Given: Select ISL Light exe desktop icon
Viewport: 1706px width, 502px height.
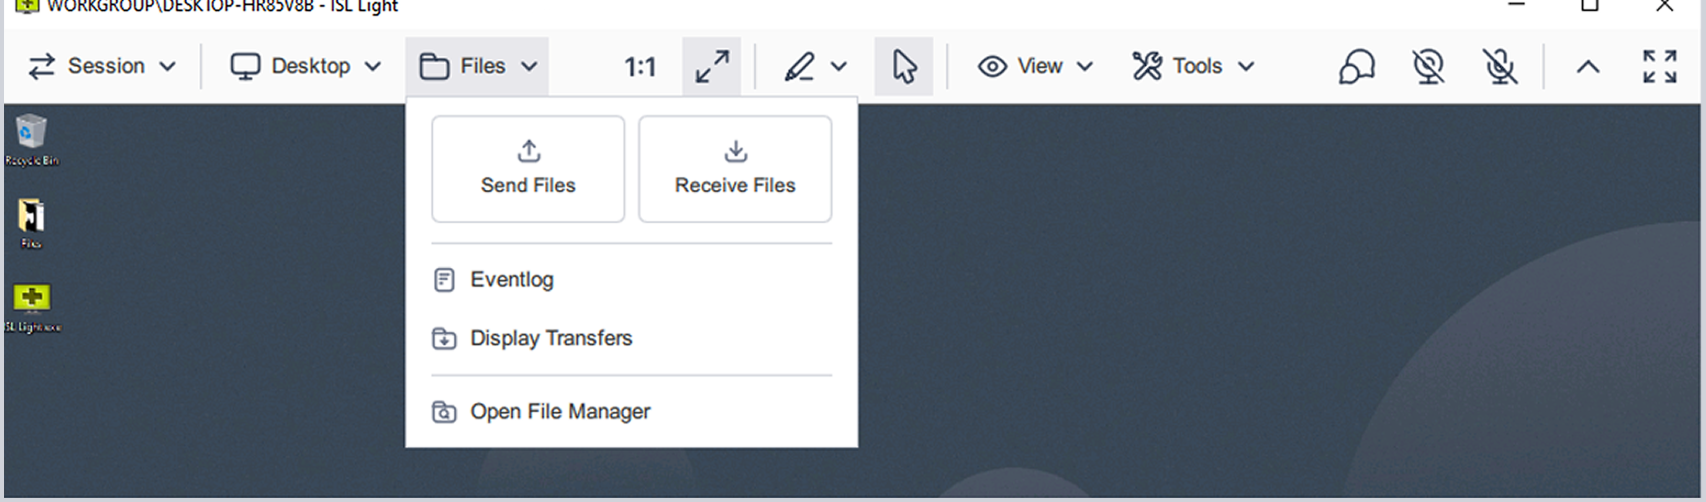Looking at the screenshot, I should [x=32, y=307].
